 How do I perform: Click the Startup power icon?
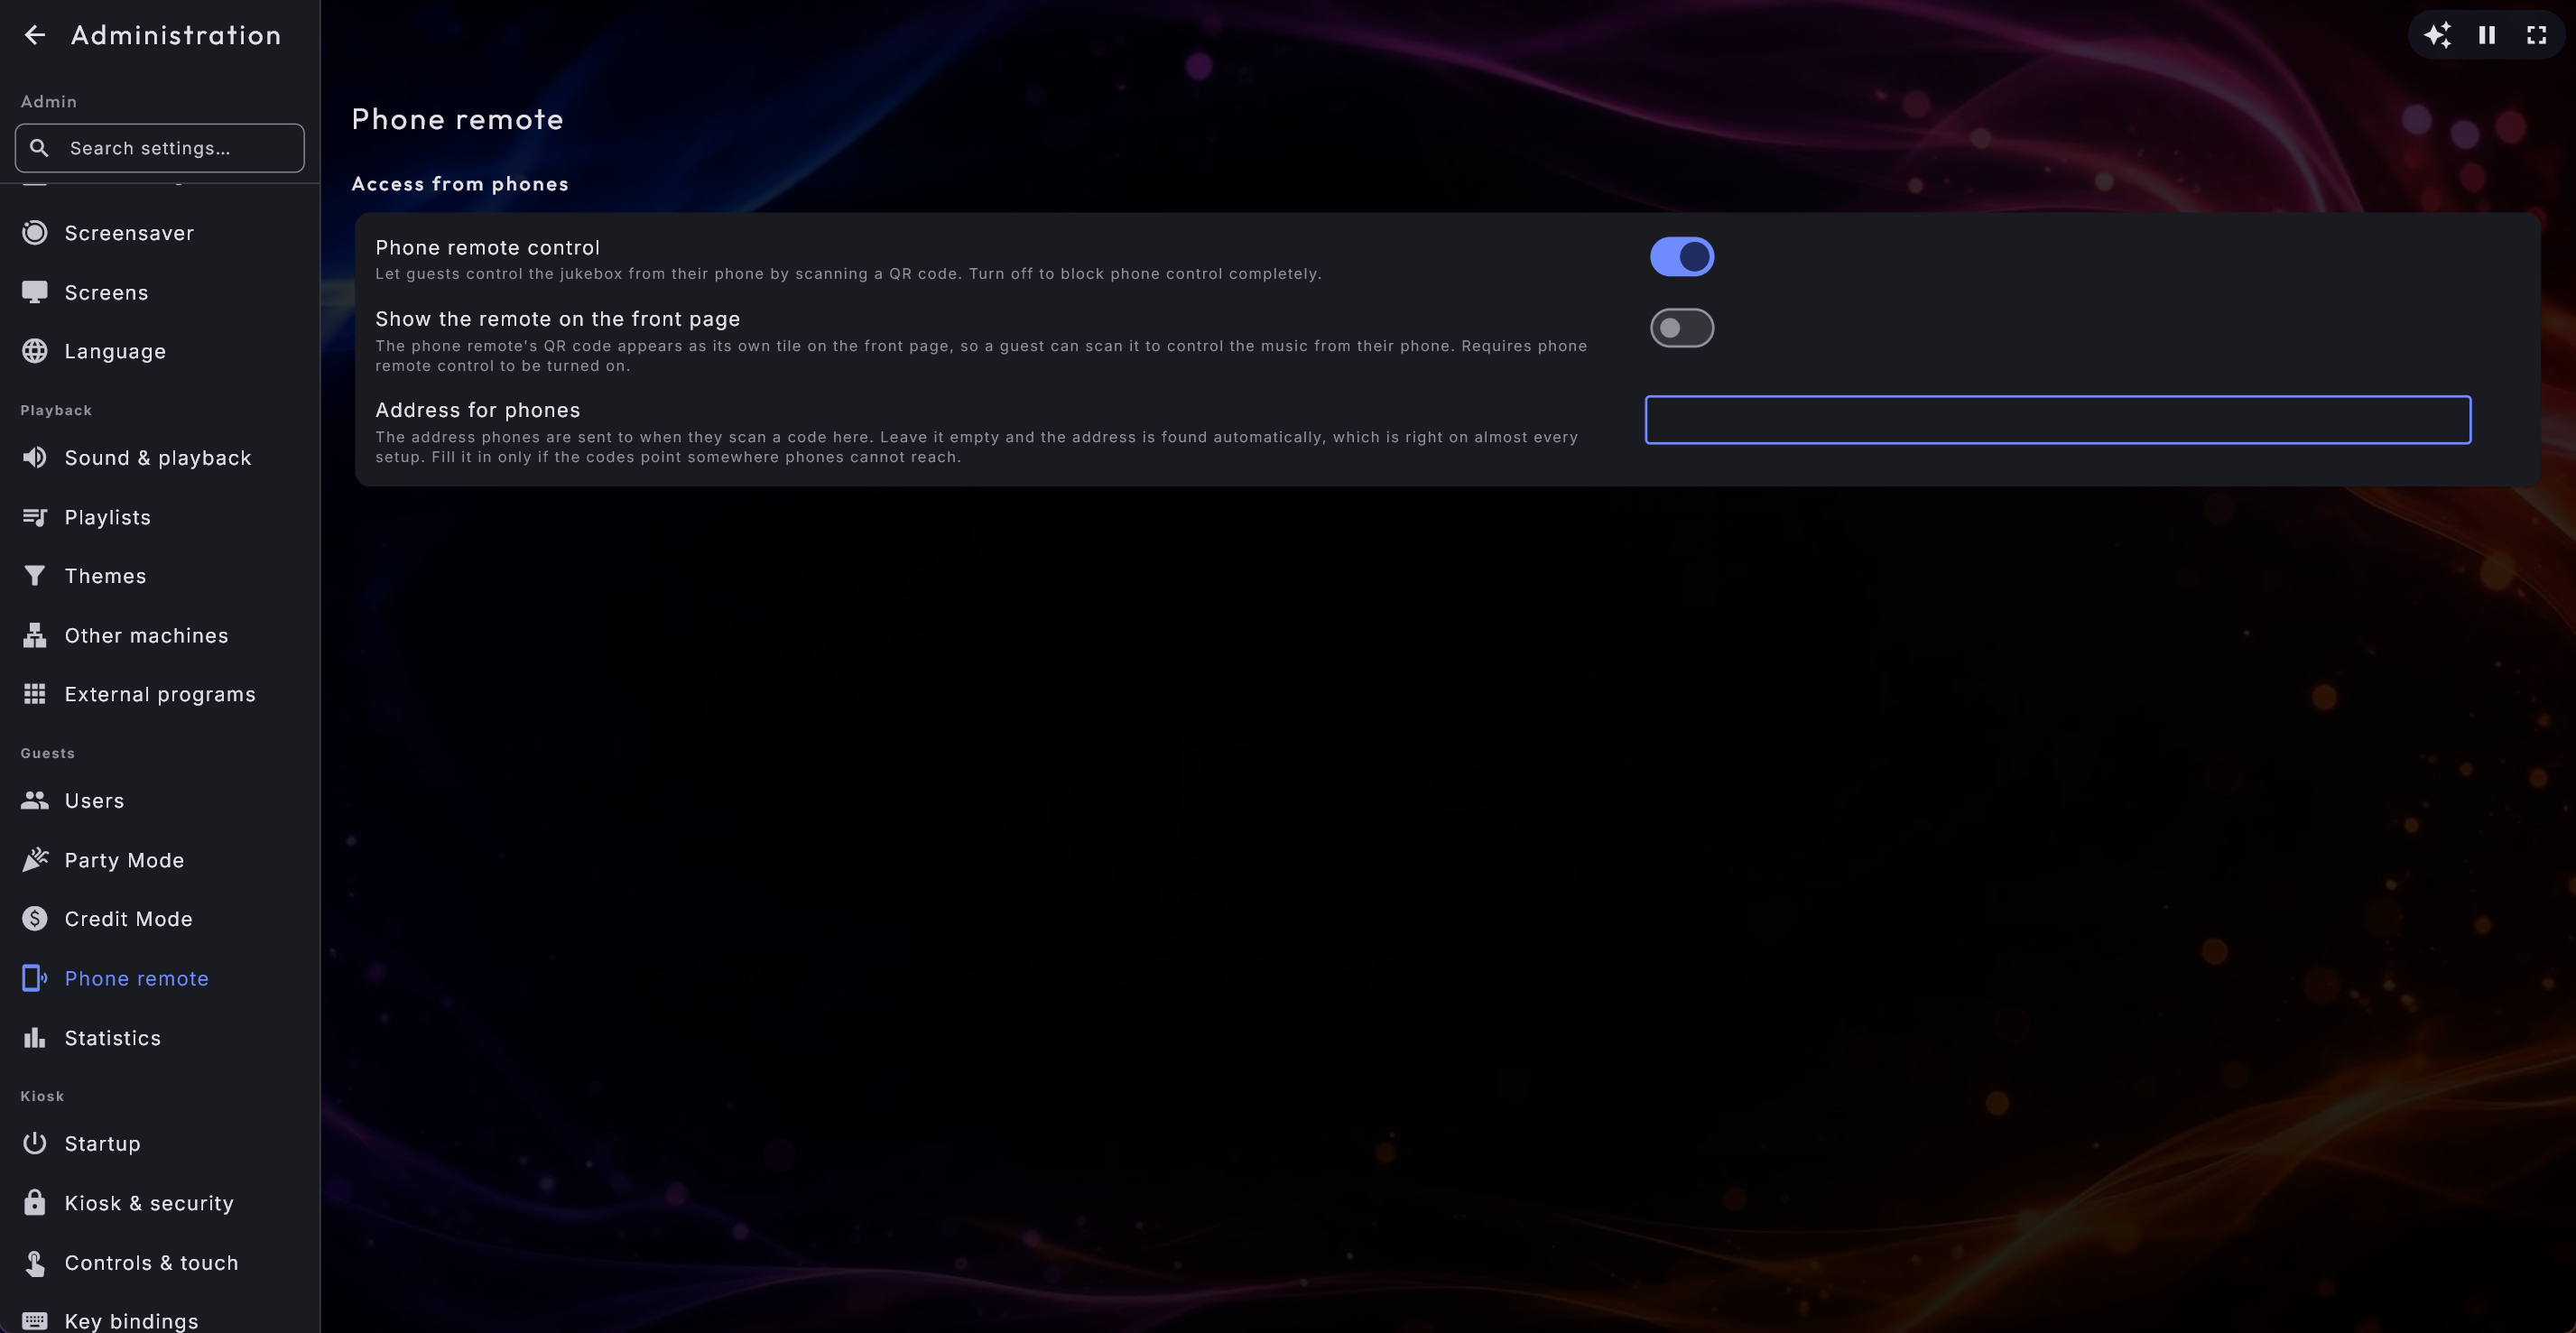35,1143
